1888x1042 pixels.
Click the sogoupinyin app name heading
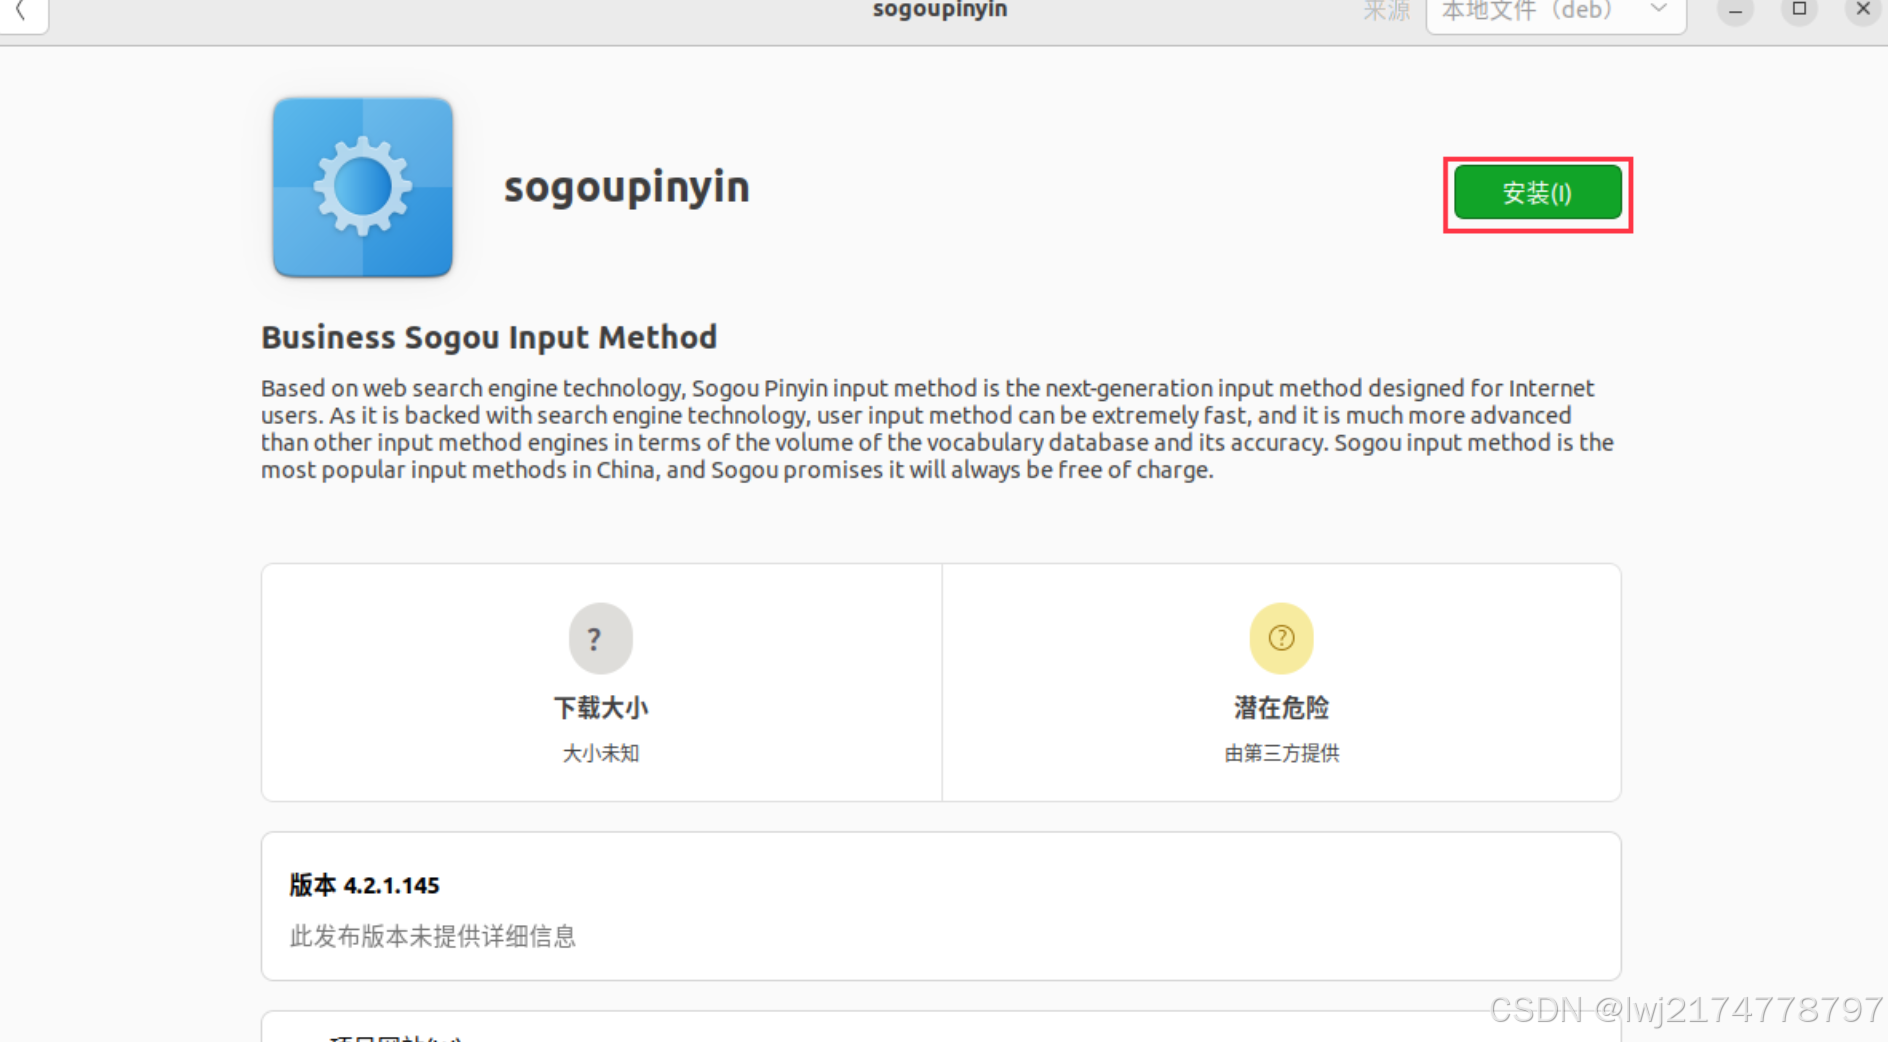pos(626,188)
